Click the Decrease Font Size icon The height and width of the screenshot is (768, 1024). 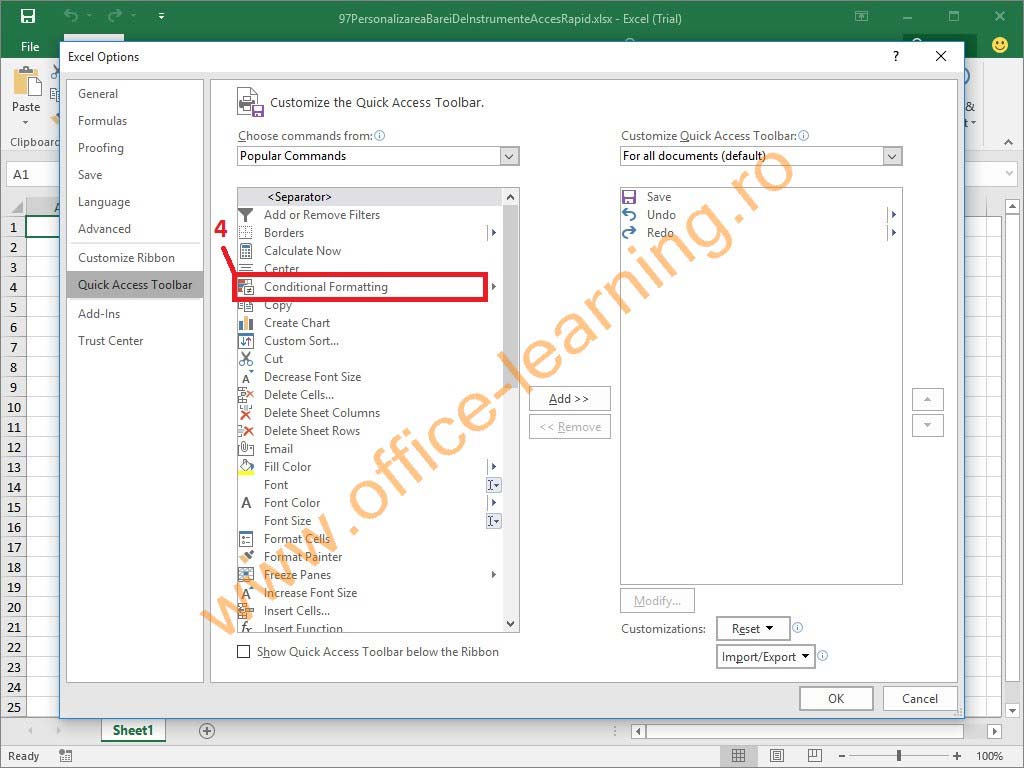246,377
